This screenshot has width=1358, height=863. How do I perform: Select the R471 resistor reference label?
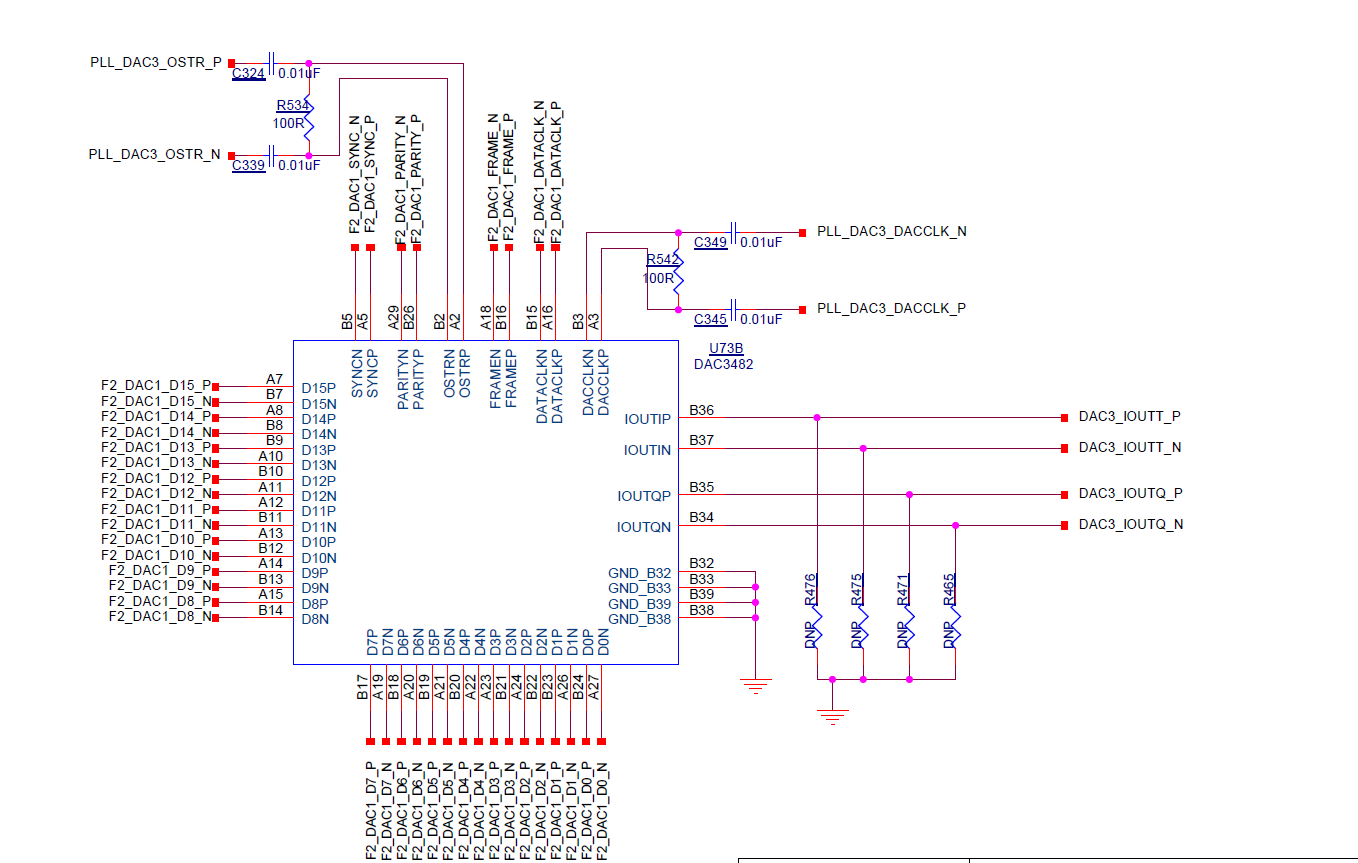click(903, 590)
